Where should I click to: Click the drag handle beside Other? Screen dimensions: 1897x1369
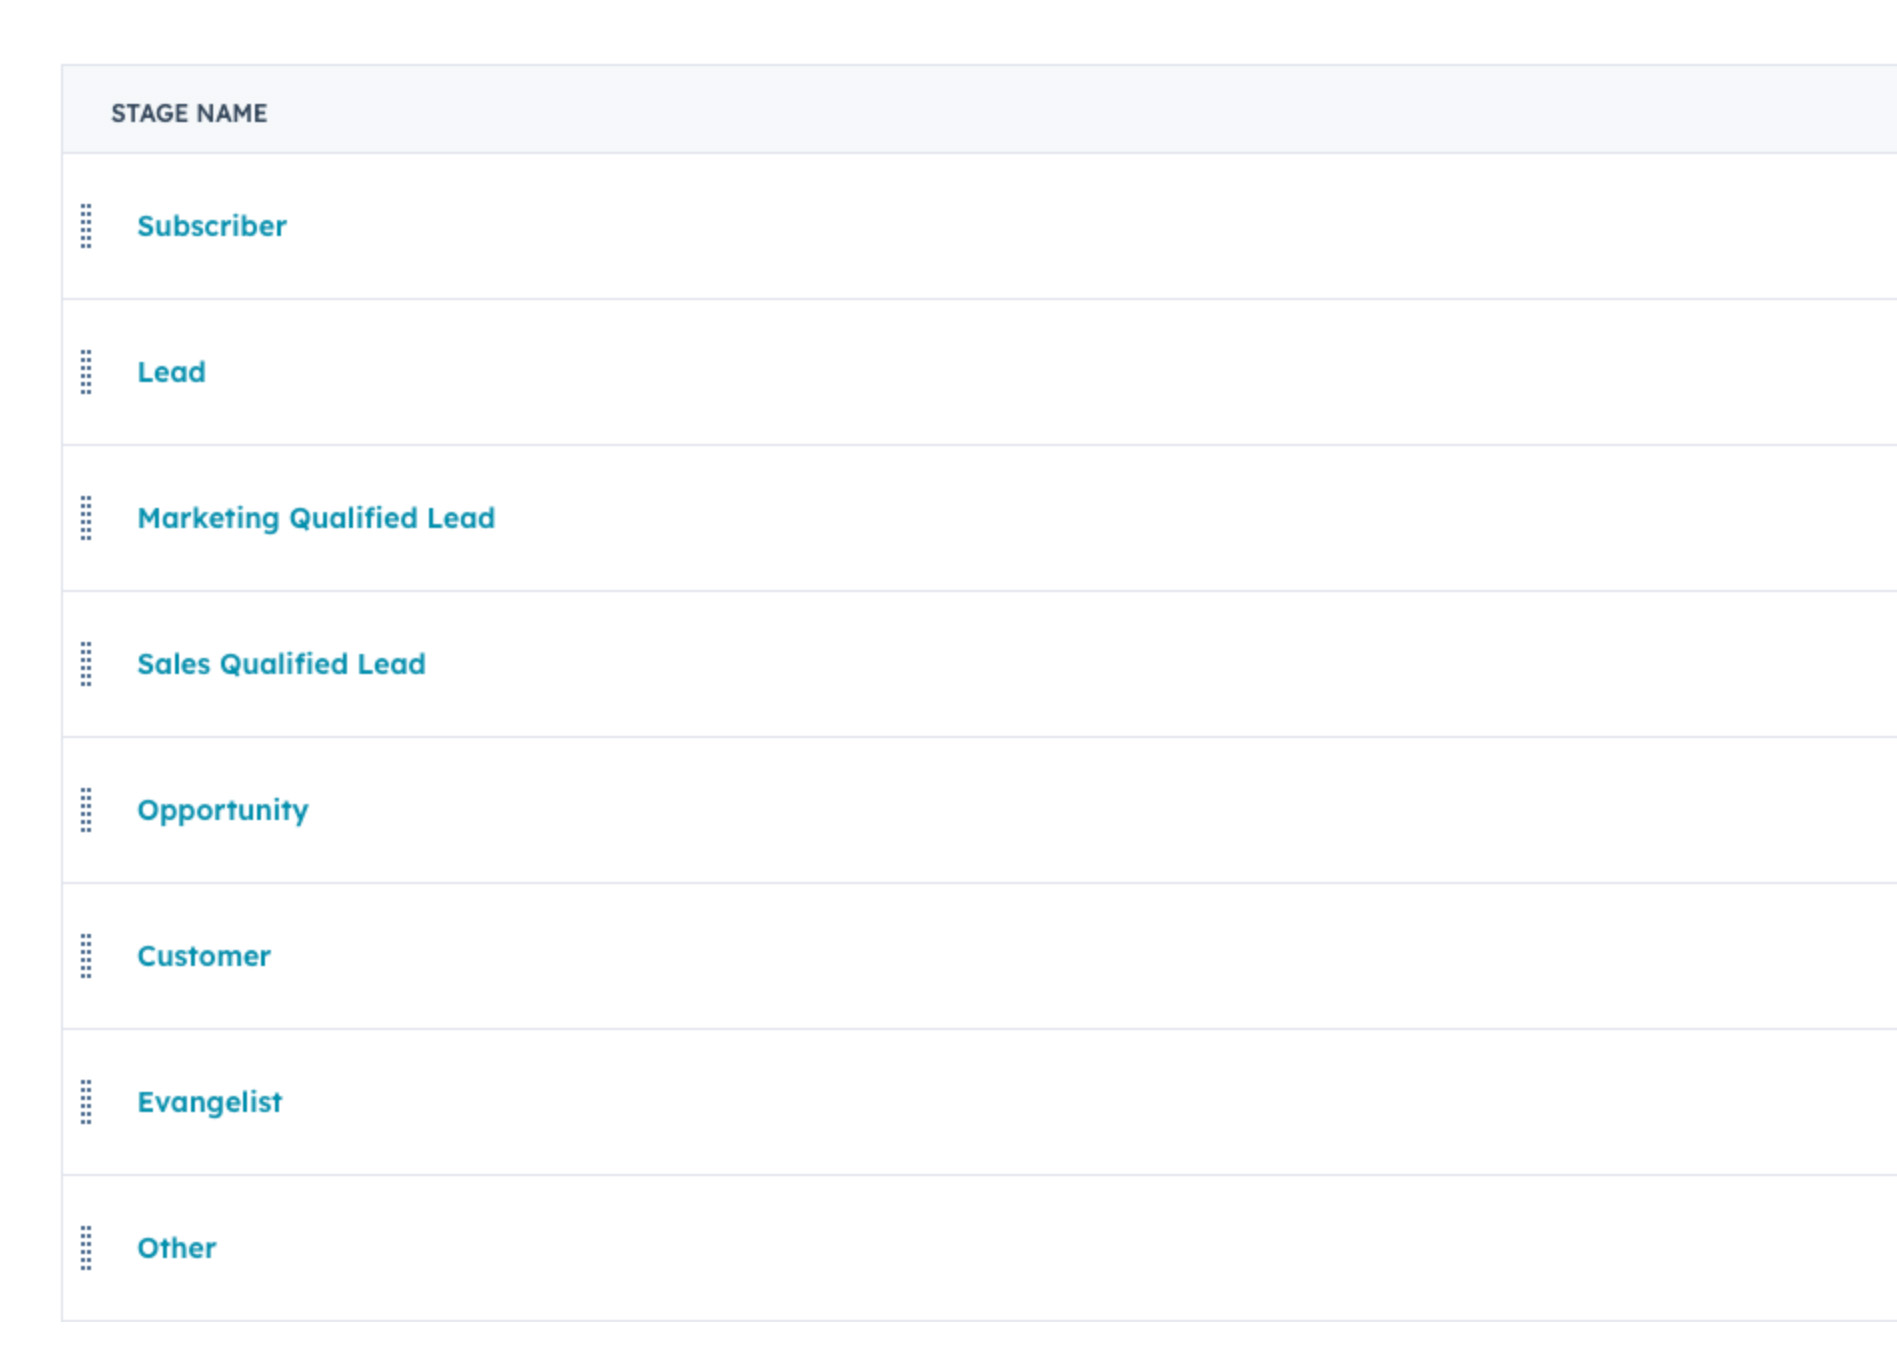[86, 1247]
